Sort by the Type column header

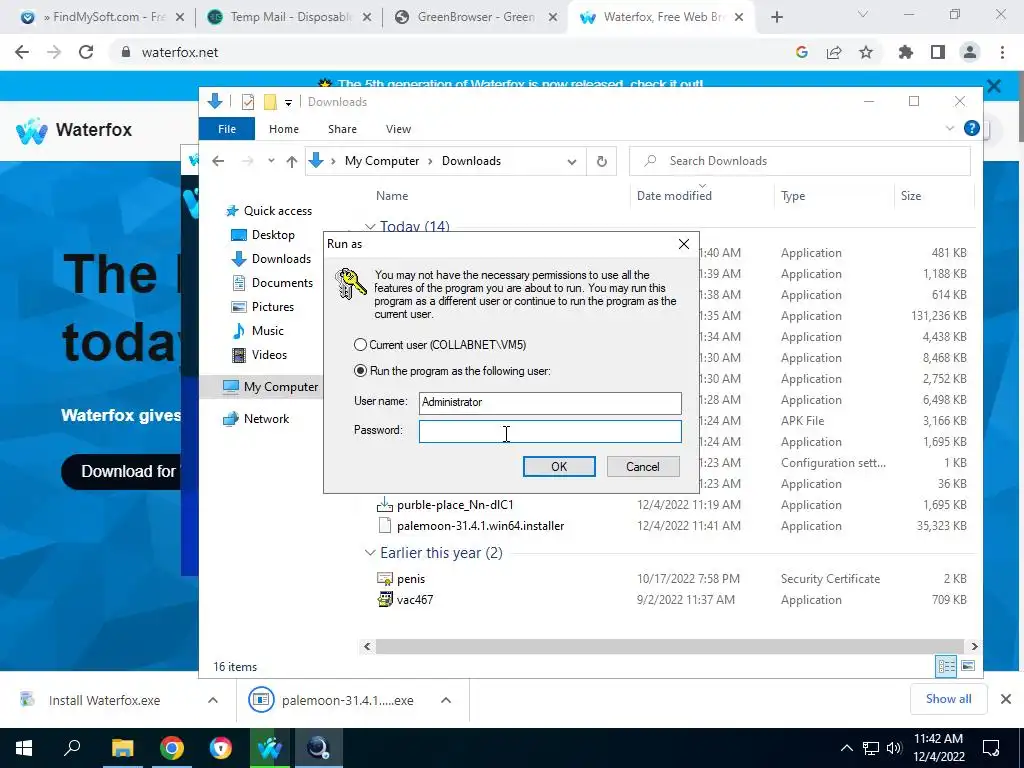[793, 196]
